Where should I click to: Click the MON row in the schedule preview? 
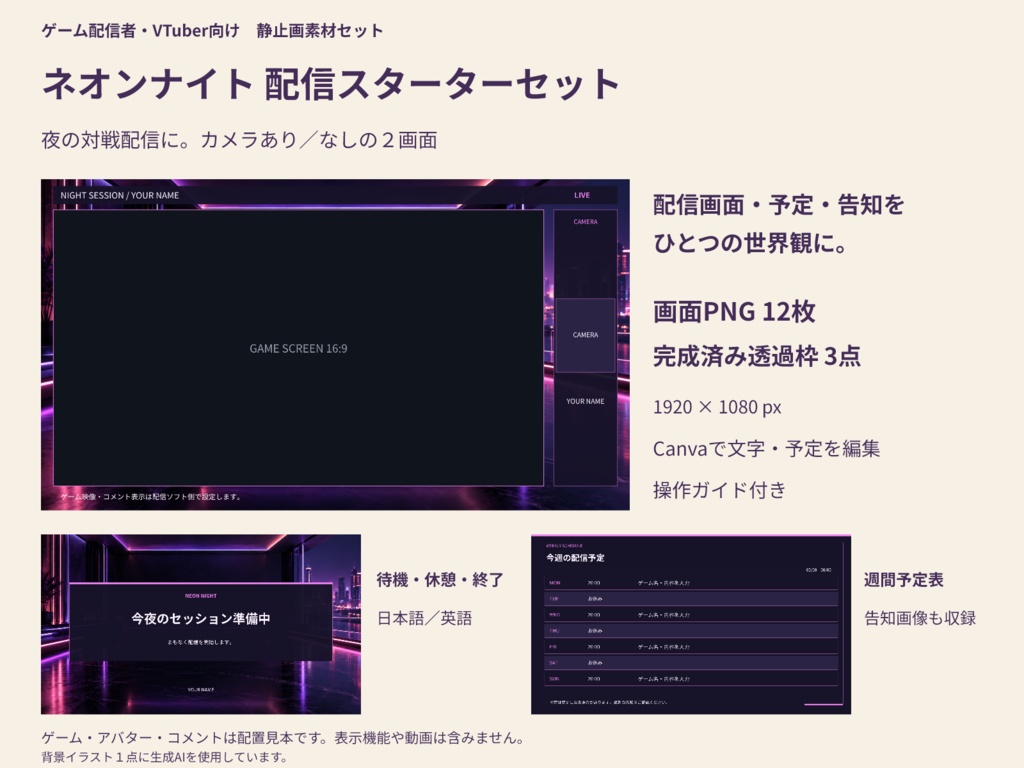pyautogui.click(x=690, y=583)
